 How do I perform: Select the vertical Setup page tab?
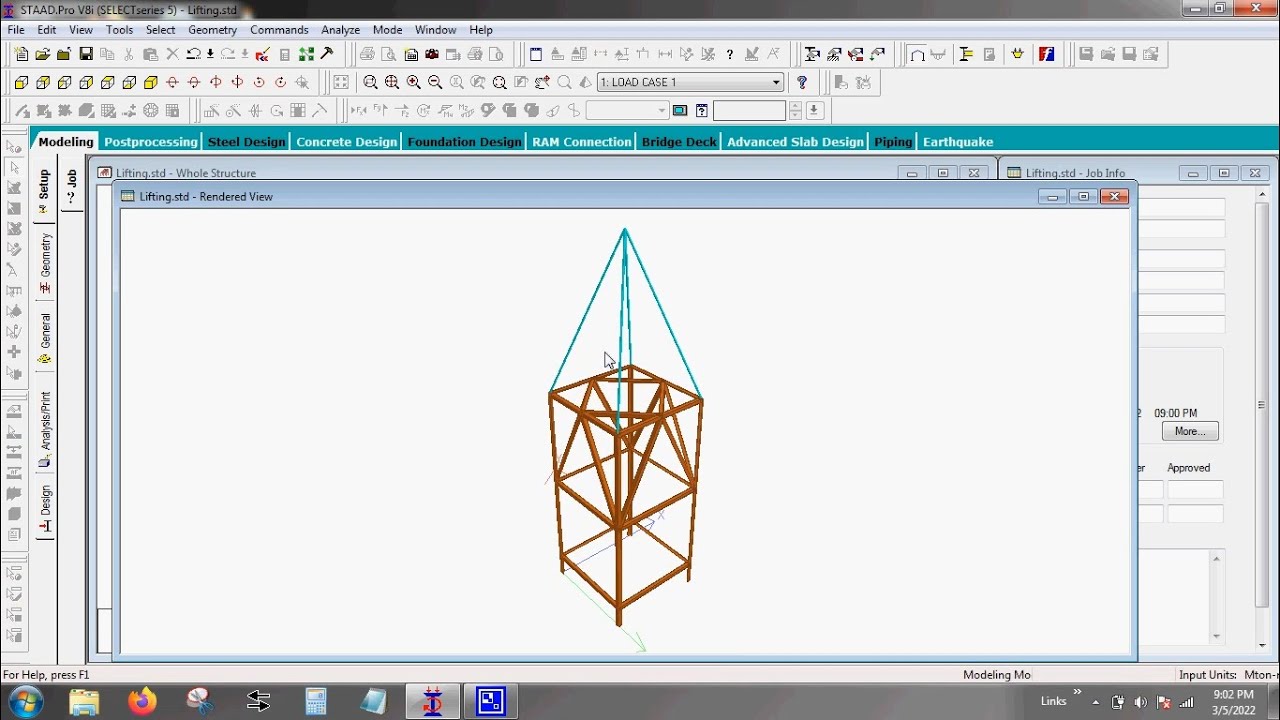pos(44,191)
